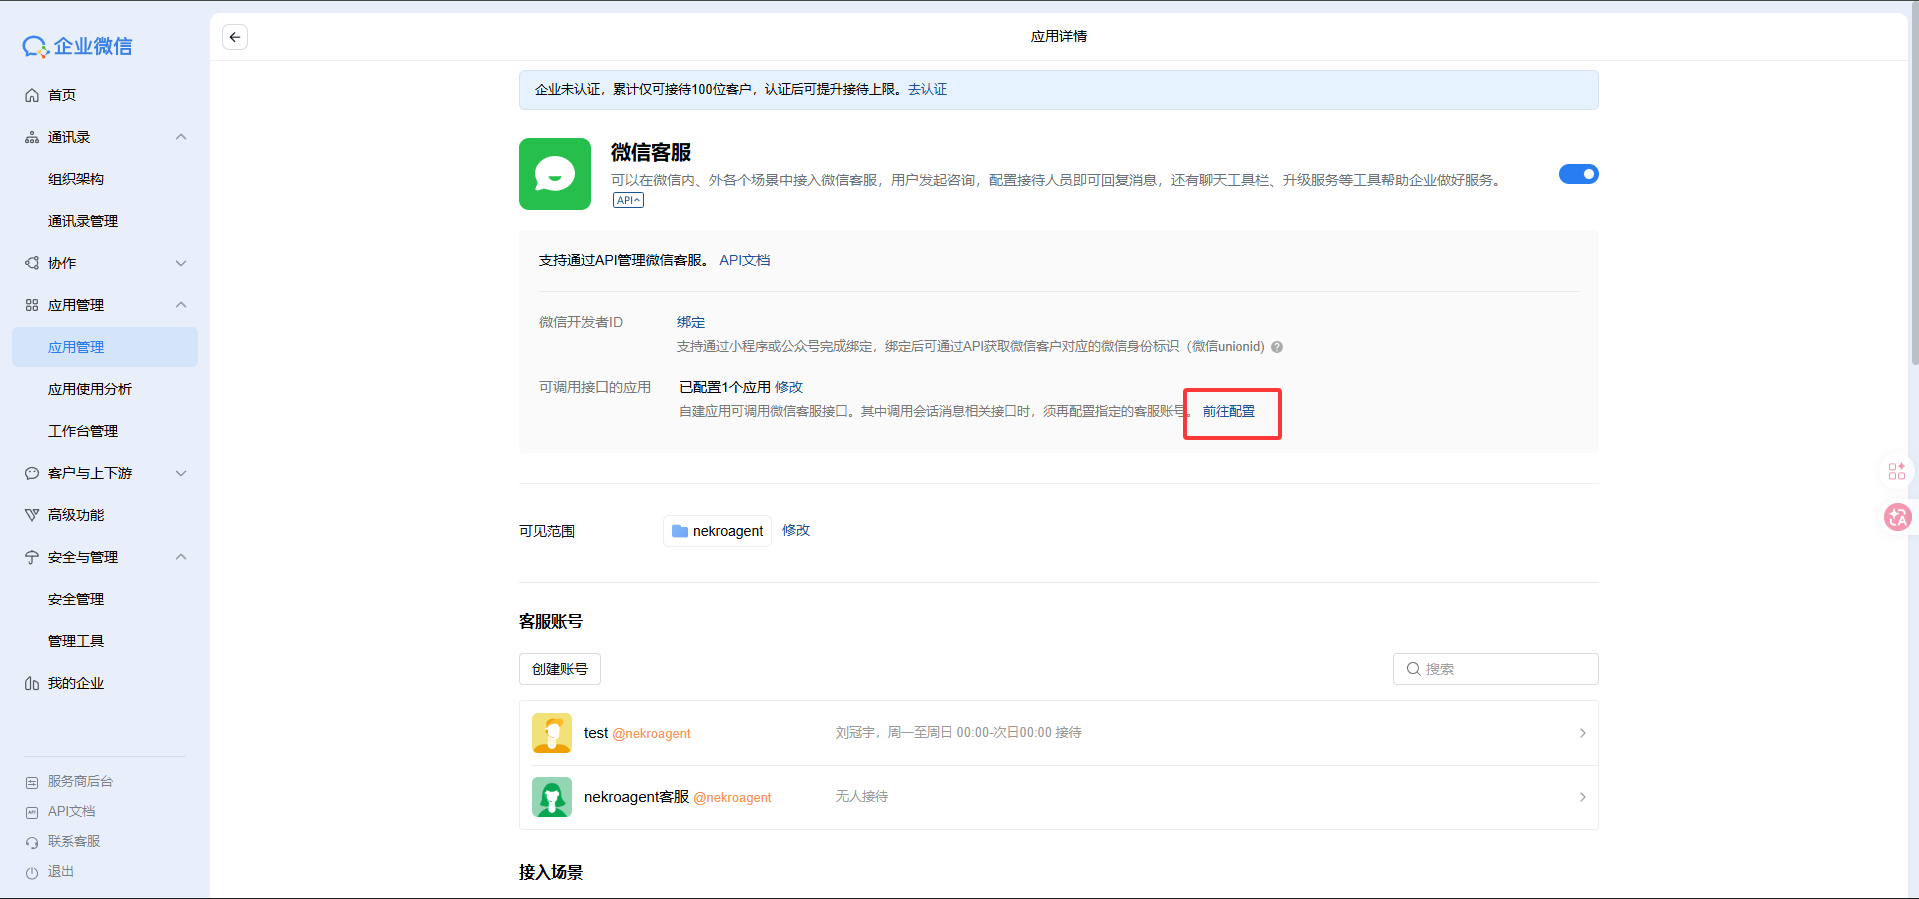Click the back arrow button
The width and height of the screenshot is (1919, 899).
coord(235,37)
